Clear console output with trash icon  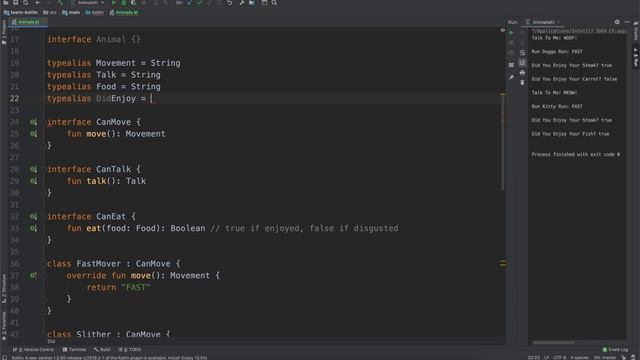(x=522, y=82)
